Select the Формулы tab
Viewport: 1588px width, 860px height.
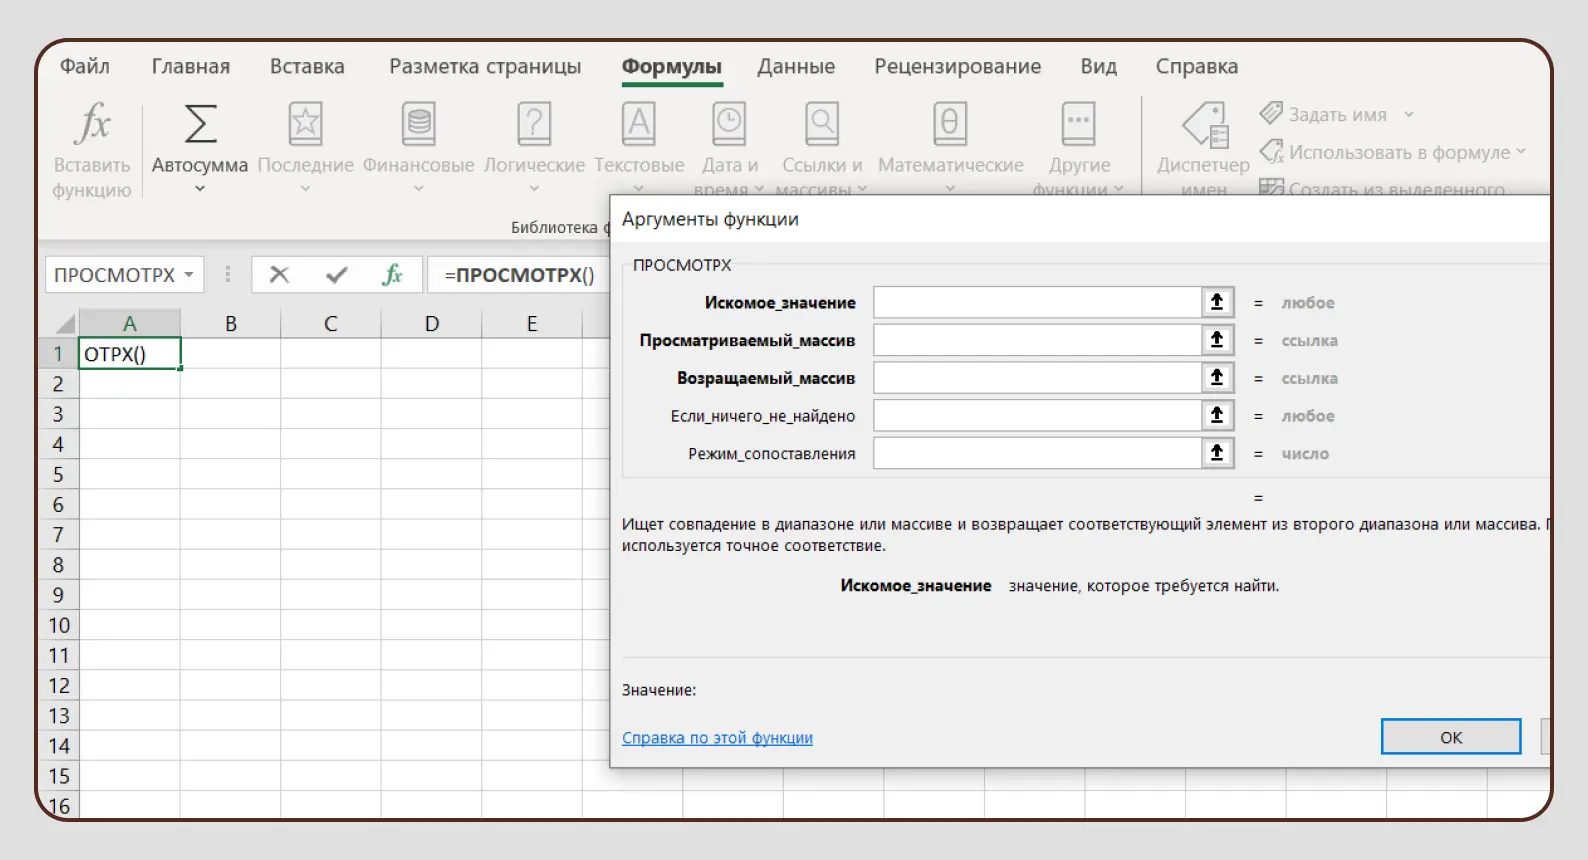(672, 66)
